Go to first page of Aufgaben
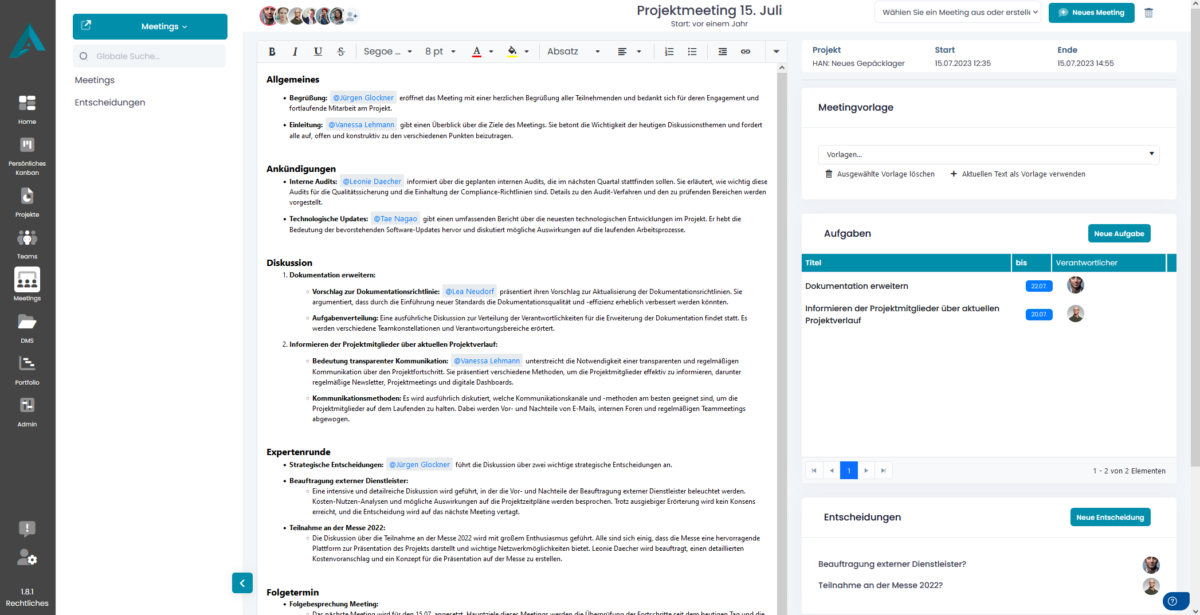 (815, 470)
